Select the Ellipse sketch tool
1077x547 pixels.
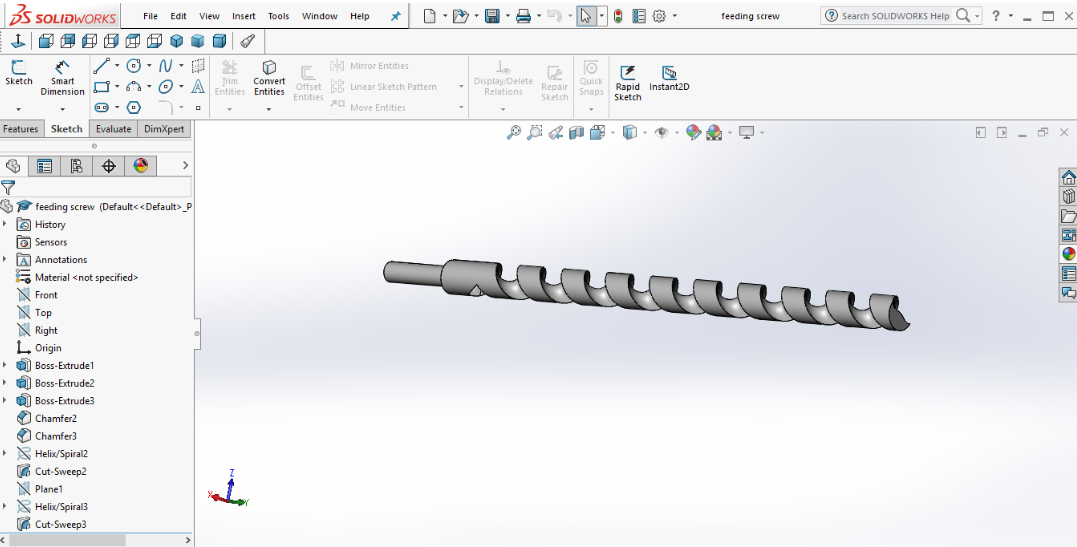click(x=166, y=87)
